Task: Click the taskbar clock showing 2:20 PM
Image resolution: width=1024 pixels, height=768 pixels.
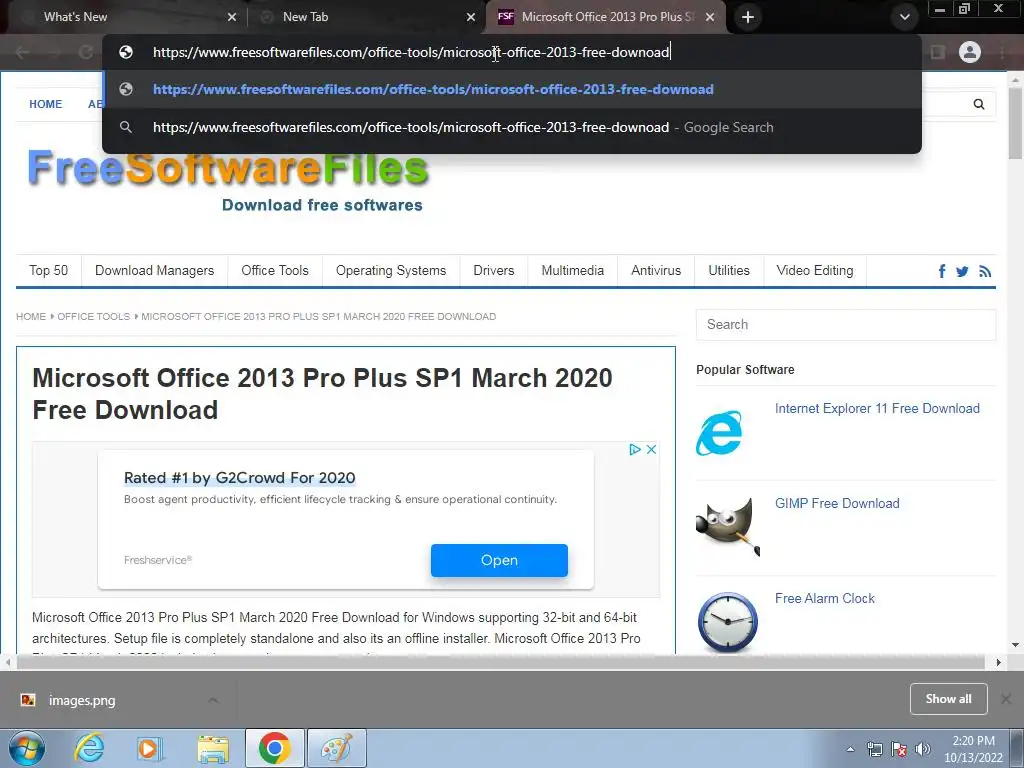Action: [x=973, y=749]
